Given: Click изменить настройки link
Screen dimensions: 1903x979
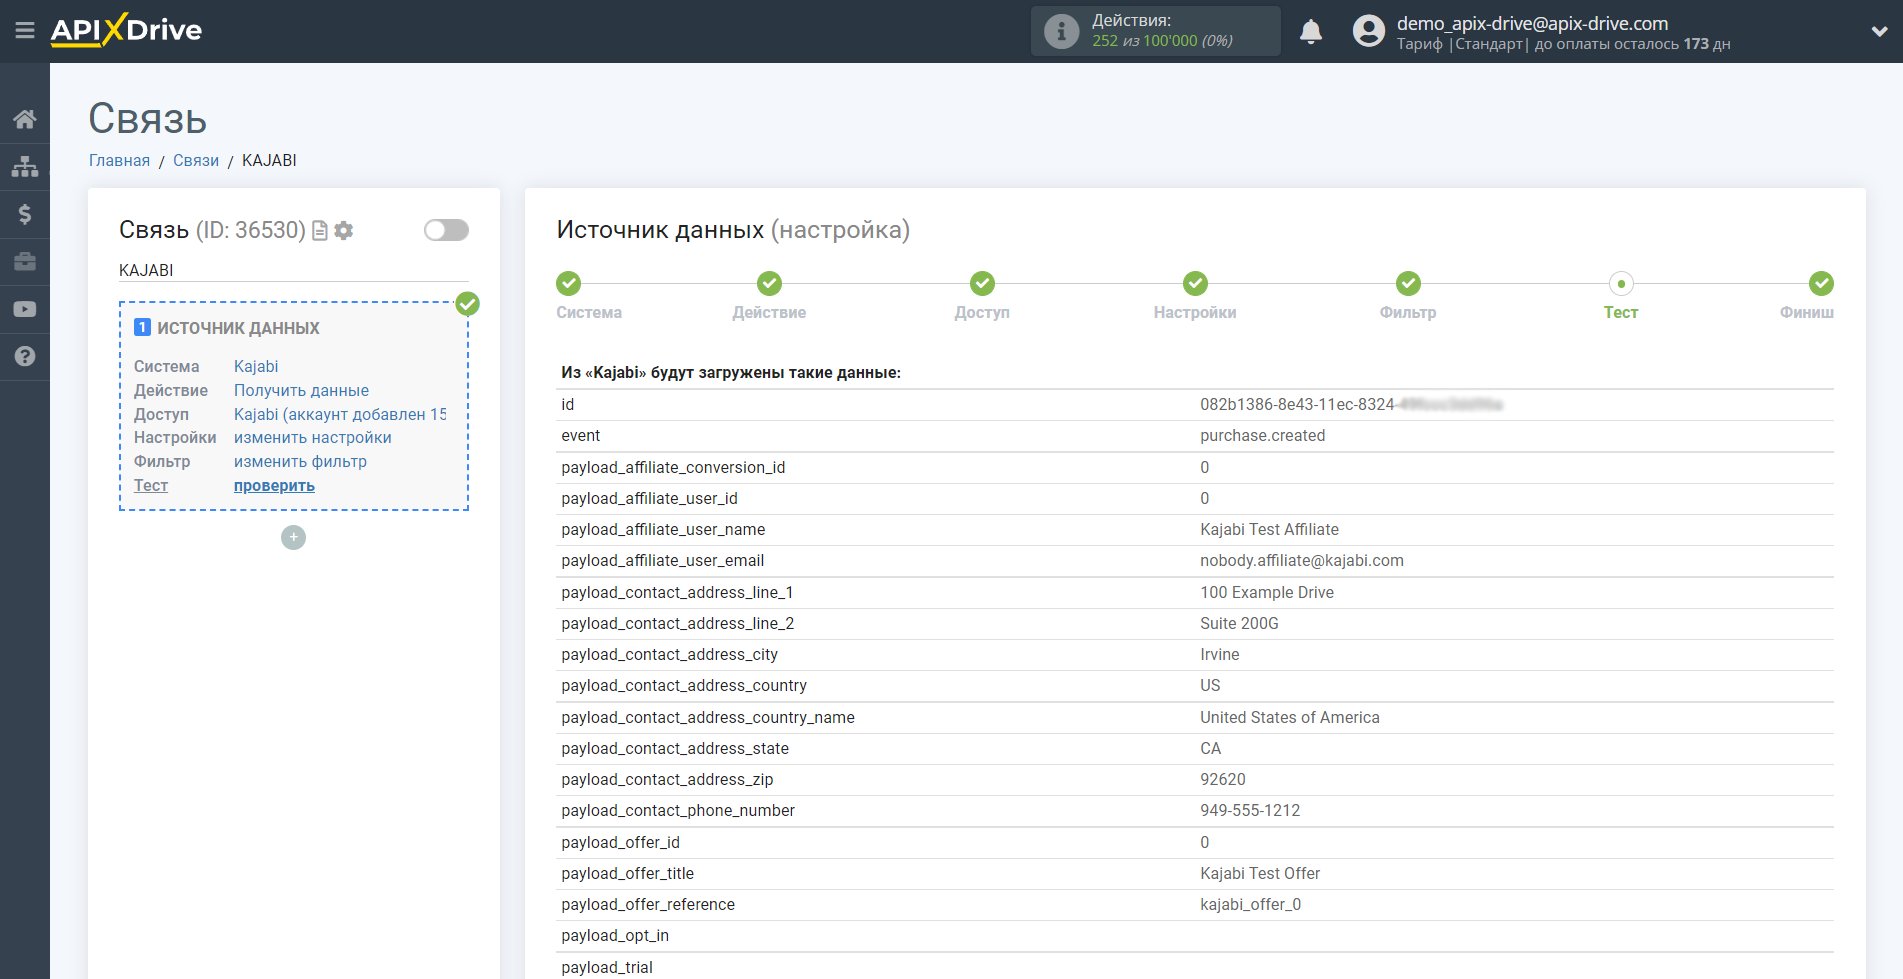Looking at the screenshot, I should tap(313, 438).
